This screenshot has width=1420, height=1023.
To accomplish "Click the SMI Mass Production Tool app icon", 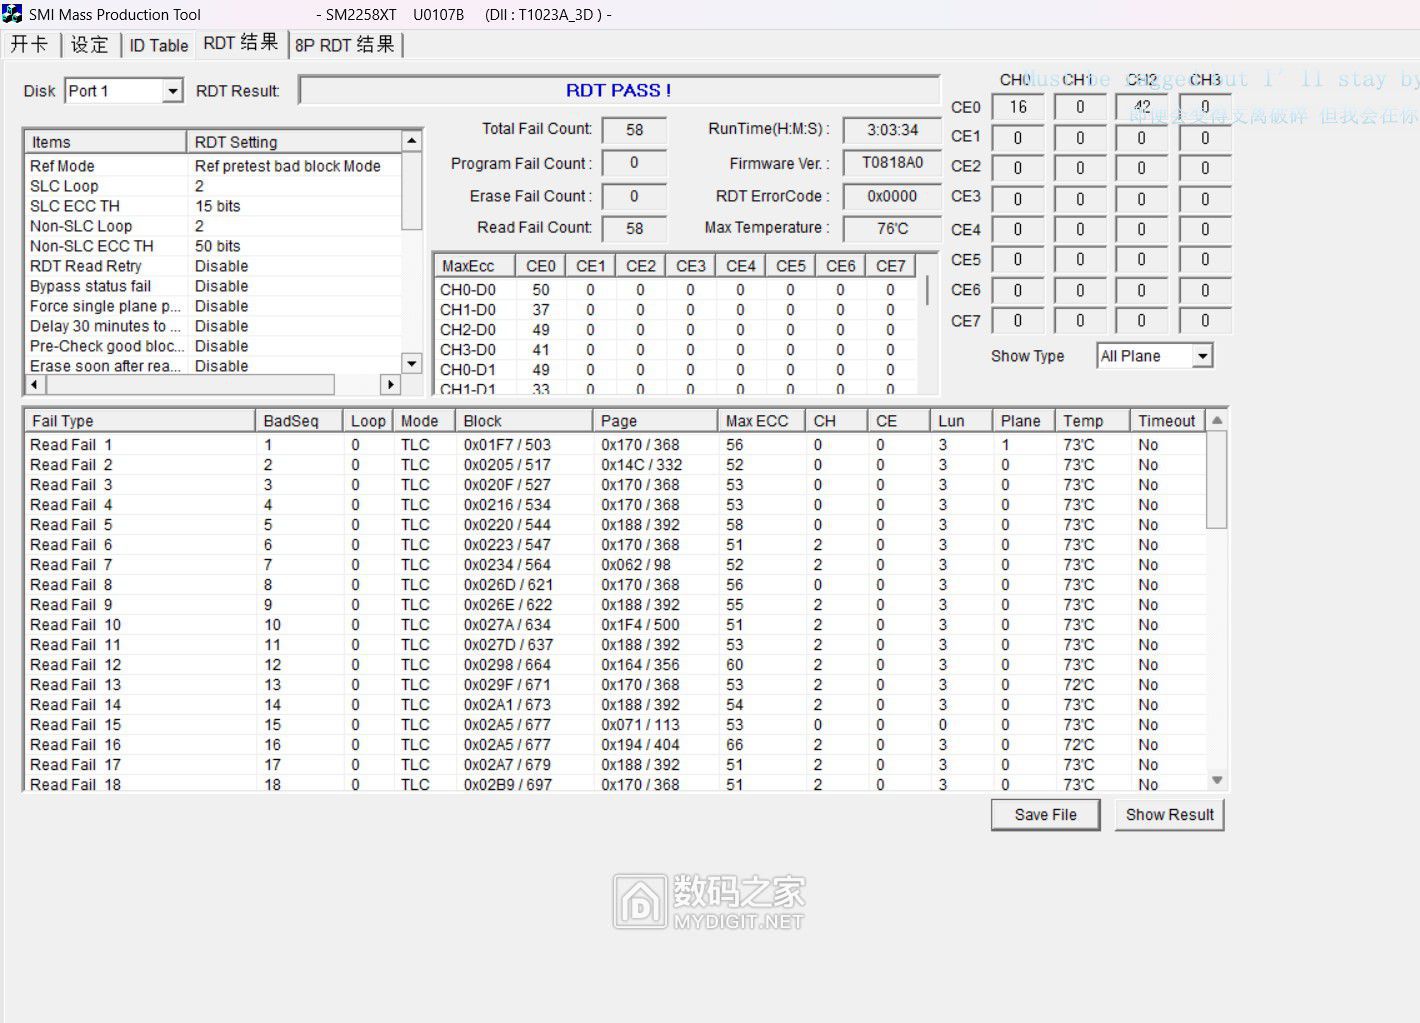I will coord(12,14).
